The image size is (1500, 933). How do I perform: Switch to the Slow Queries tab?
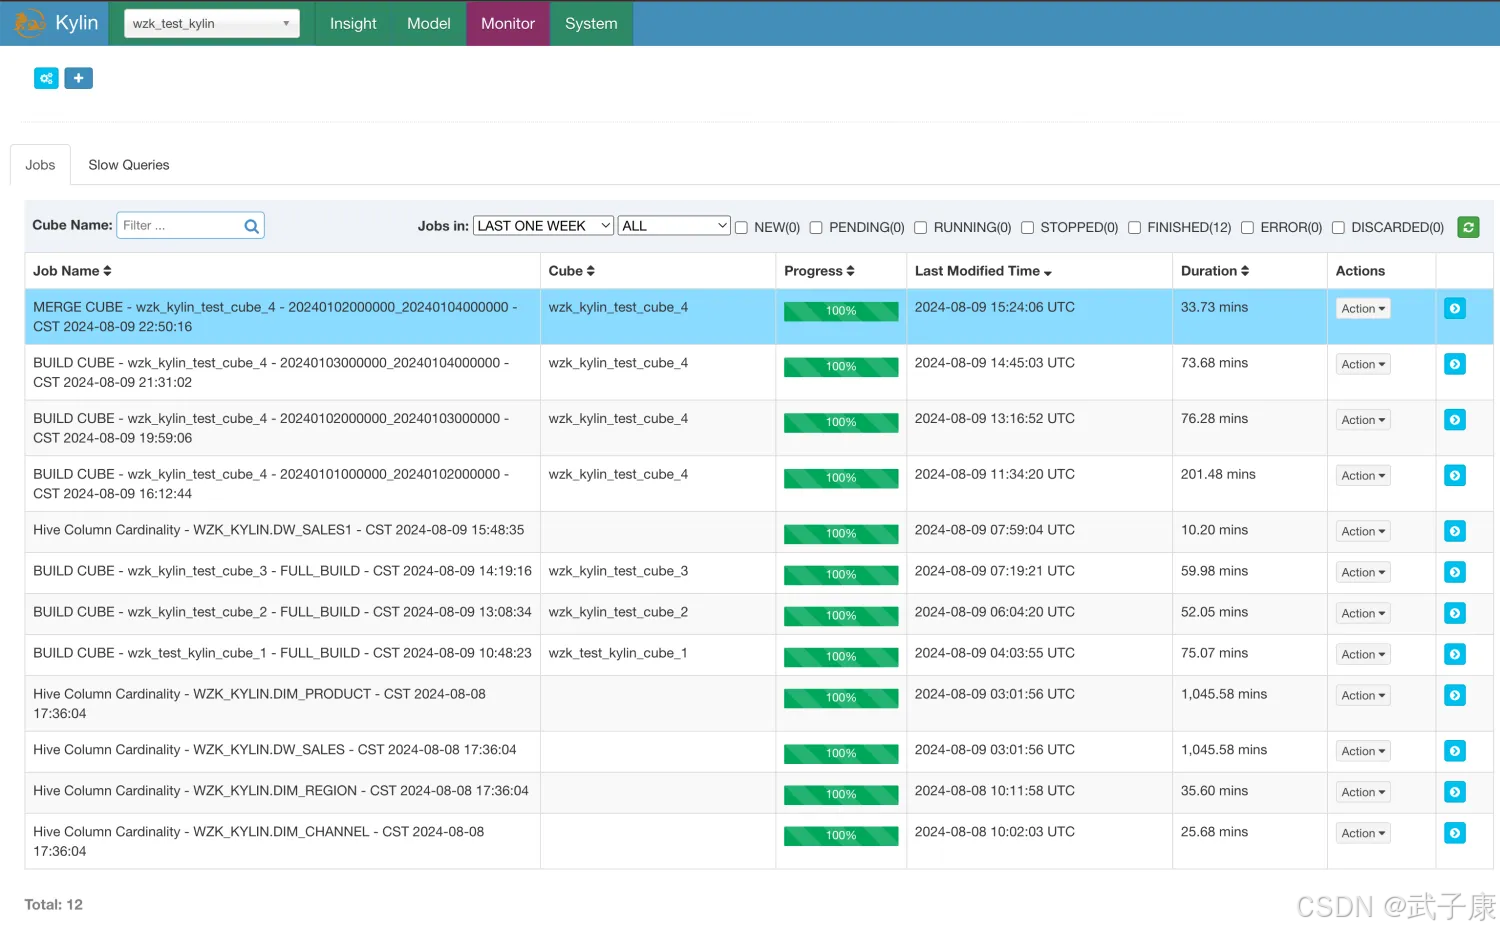pyautogui.click(x=128, y=165)
